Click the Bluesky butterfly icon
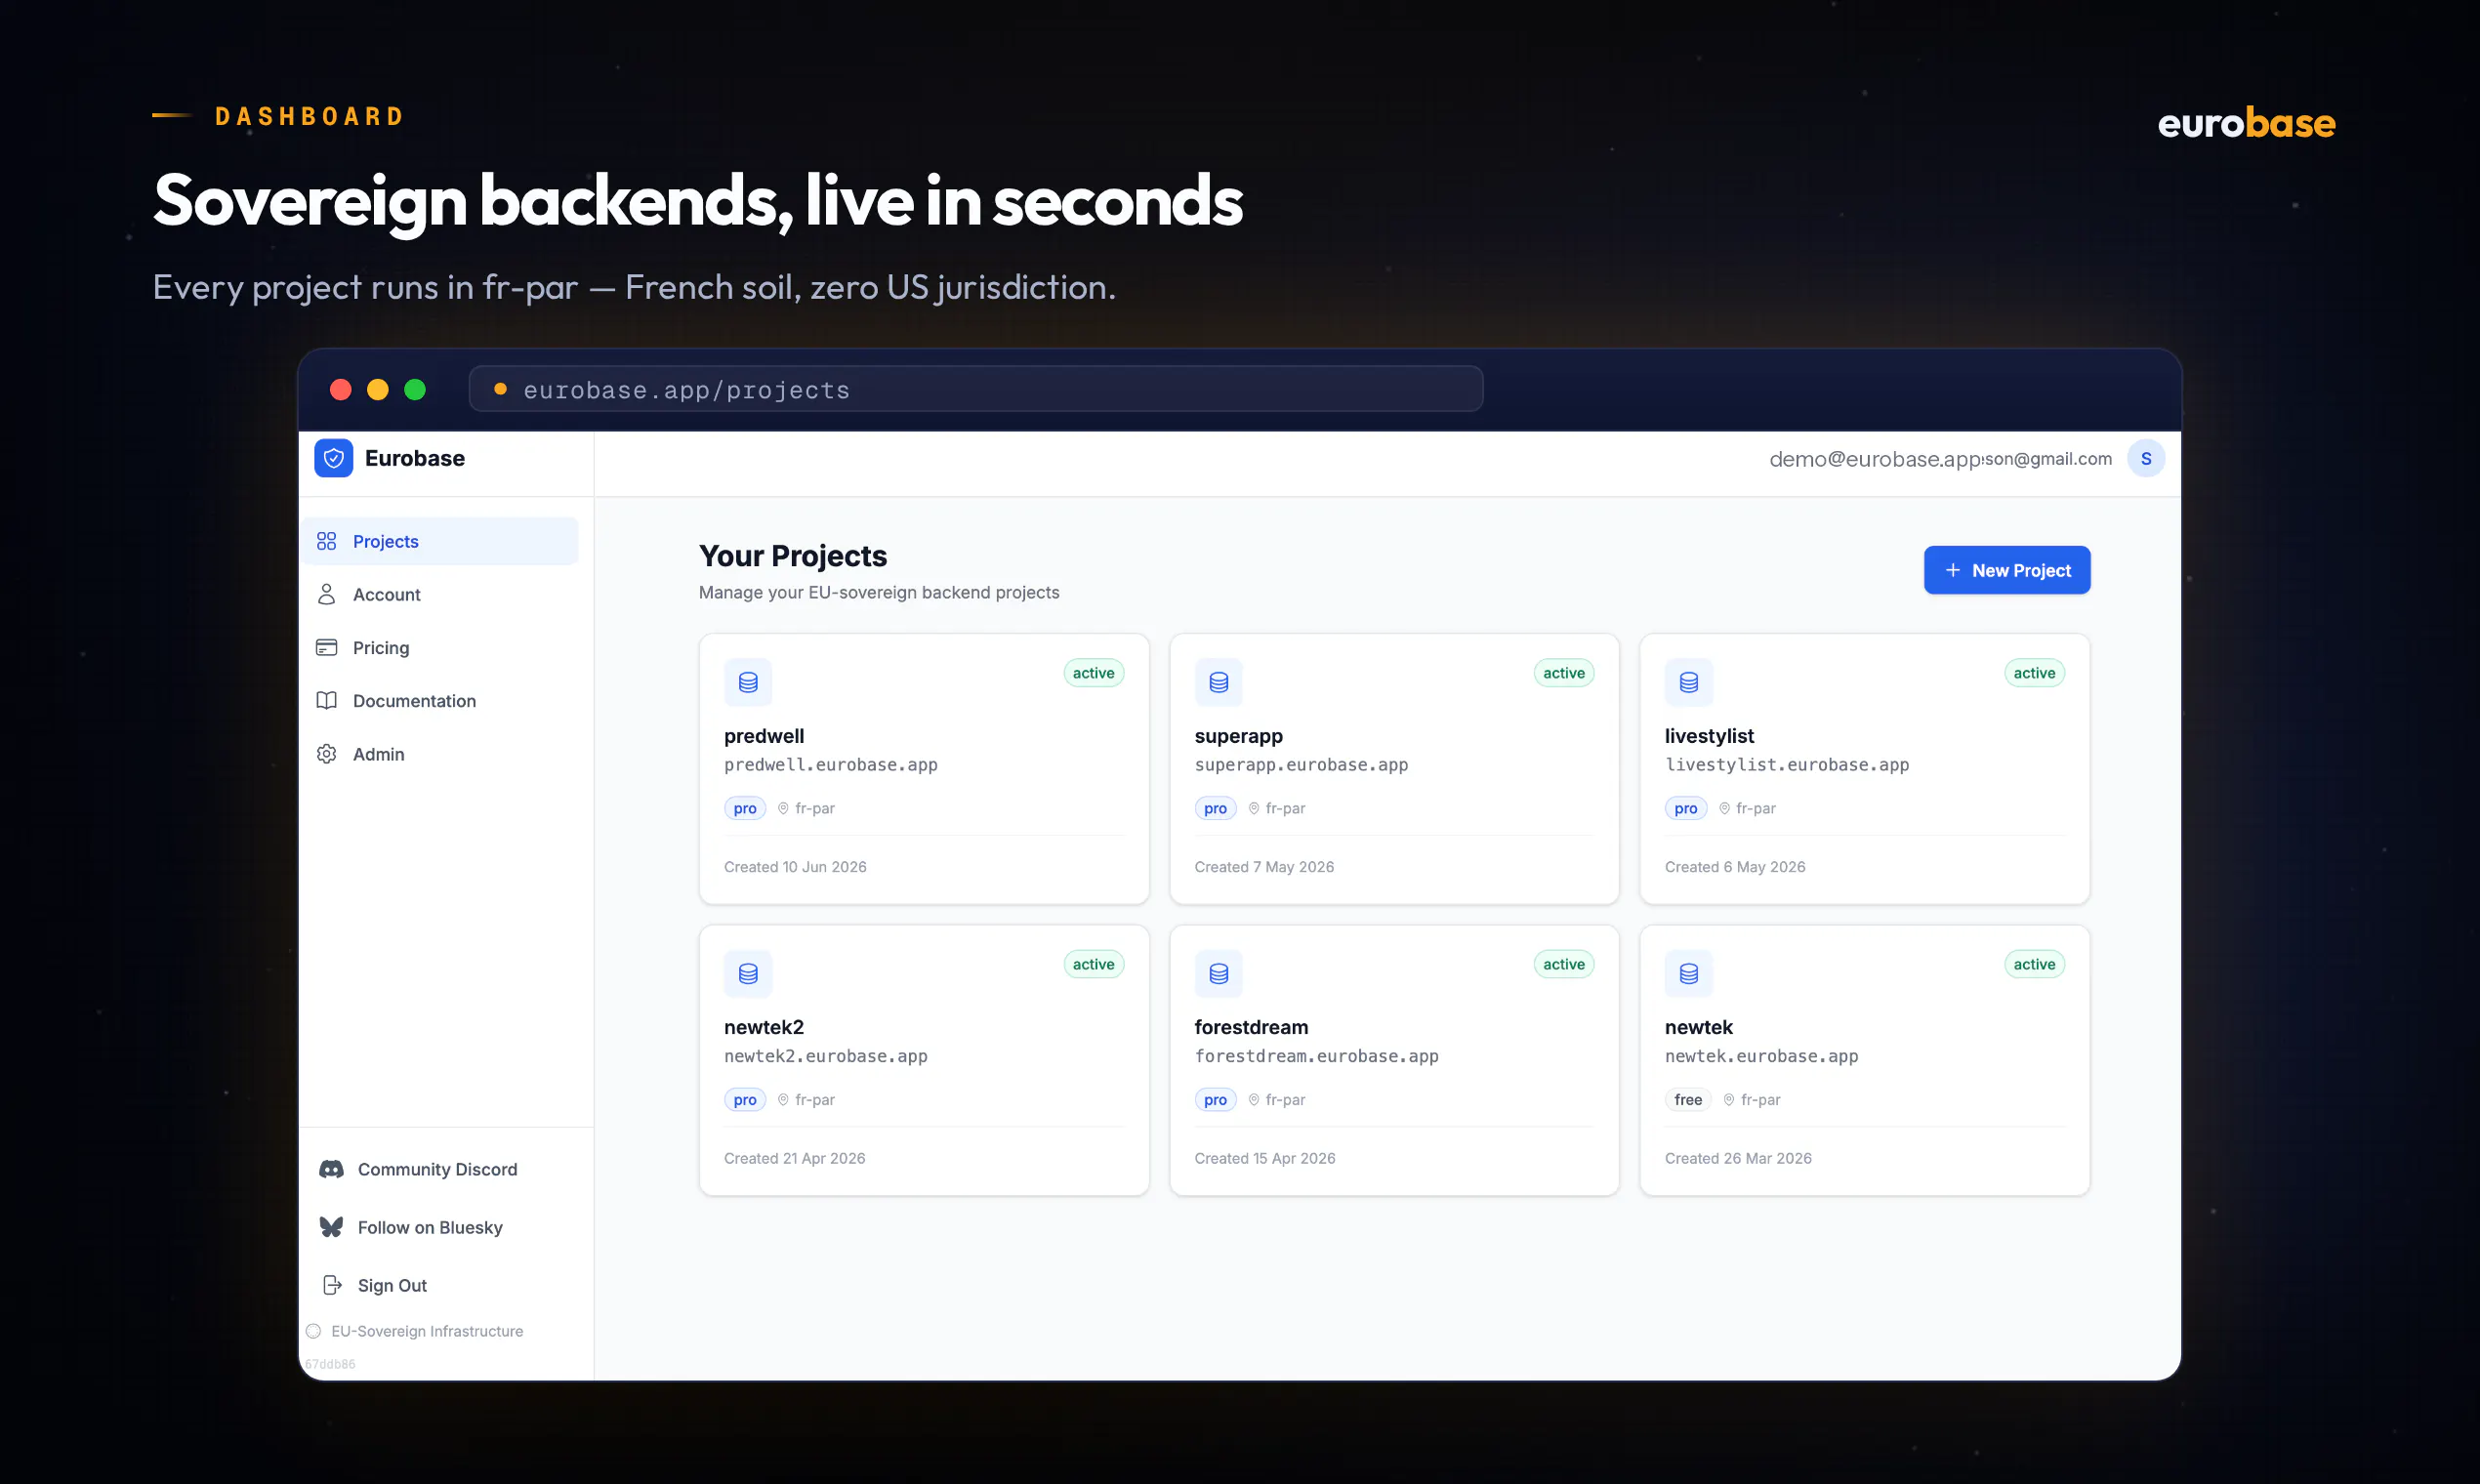This screenshot has width=2480, height=1484. pos(331,1227)
